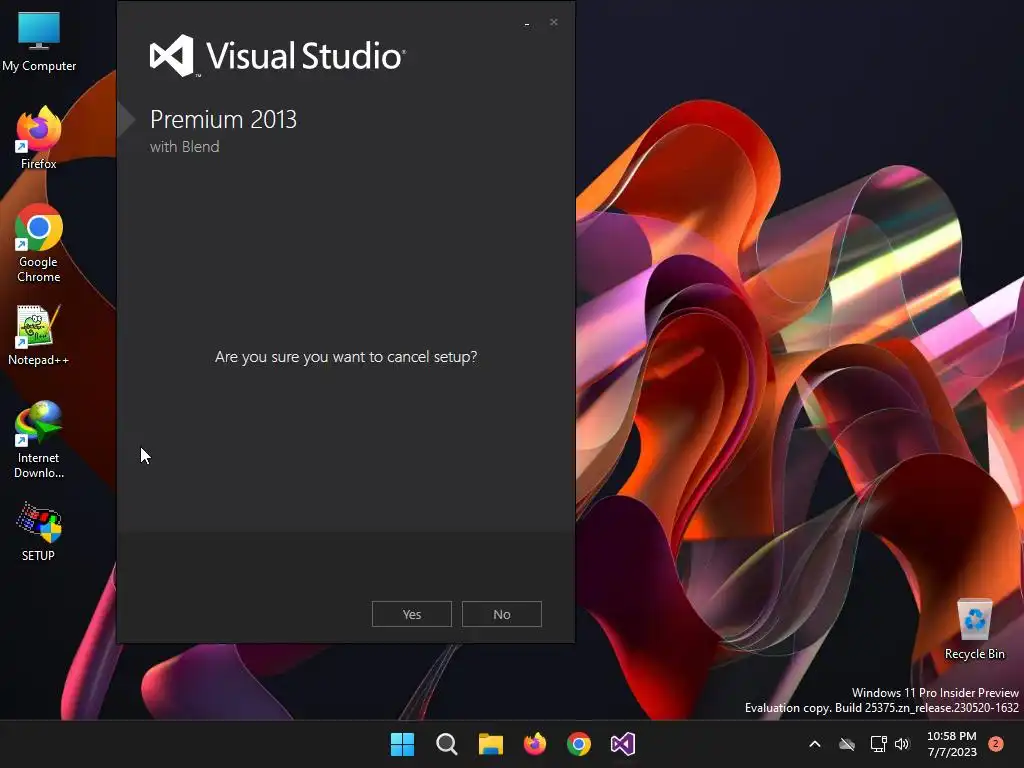Viewport: 1024px width, 768px height.
Task: Open taskbar Search
Action: click(447, 744)
